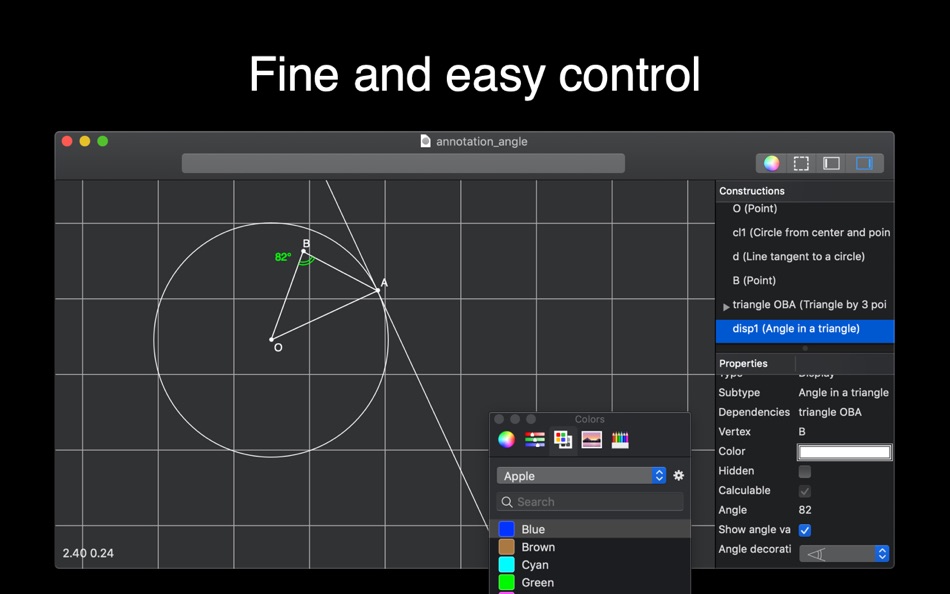Viewport: 950px width, 594px height.
Task: Pick the Brown color swatch
Action: (506, 547)
